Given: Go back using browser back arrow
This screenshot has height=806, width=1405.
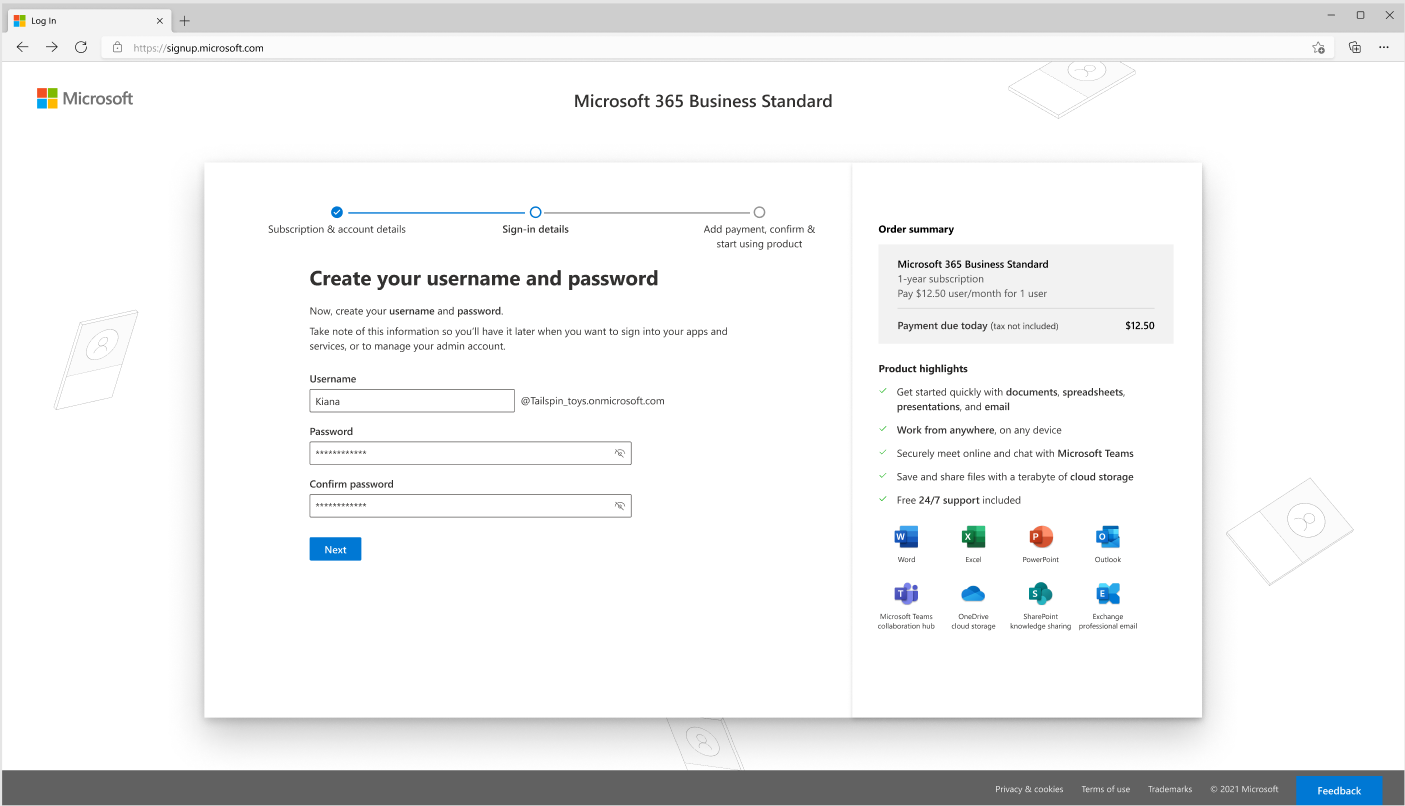Looking at the screenshot, I should 23,47.
